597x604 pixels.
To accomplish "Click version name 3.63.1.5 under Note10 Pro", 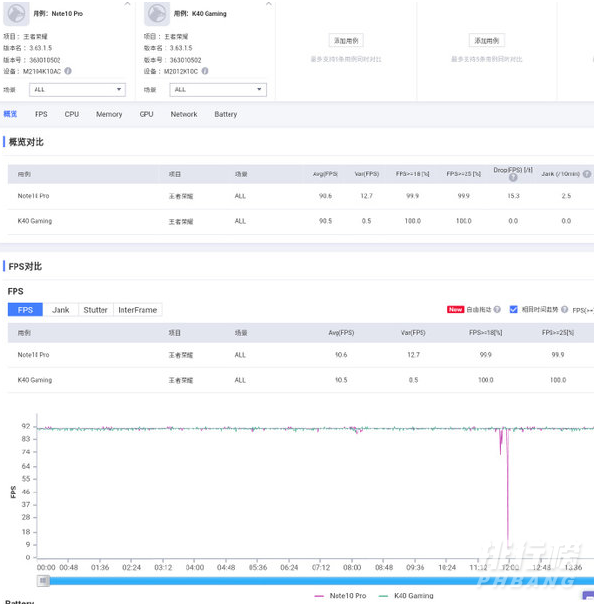I will pos(40,48).
